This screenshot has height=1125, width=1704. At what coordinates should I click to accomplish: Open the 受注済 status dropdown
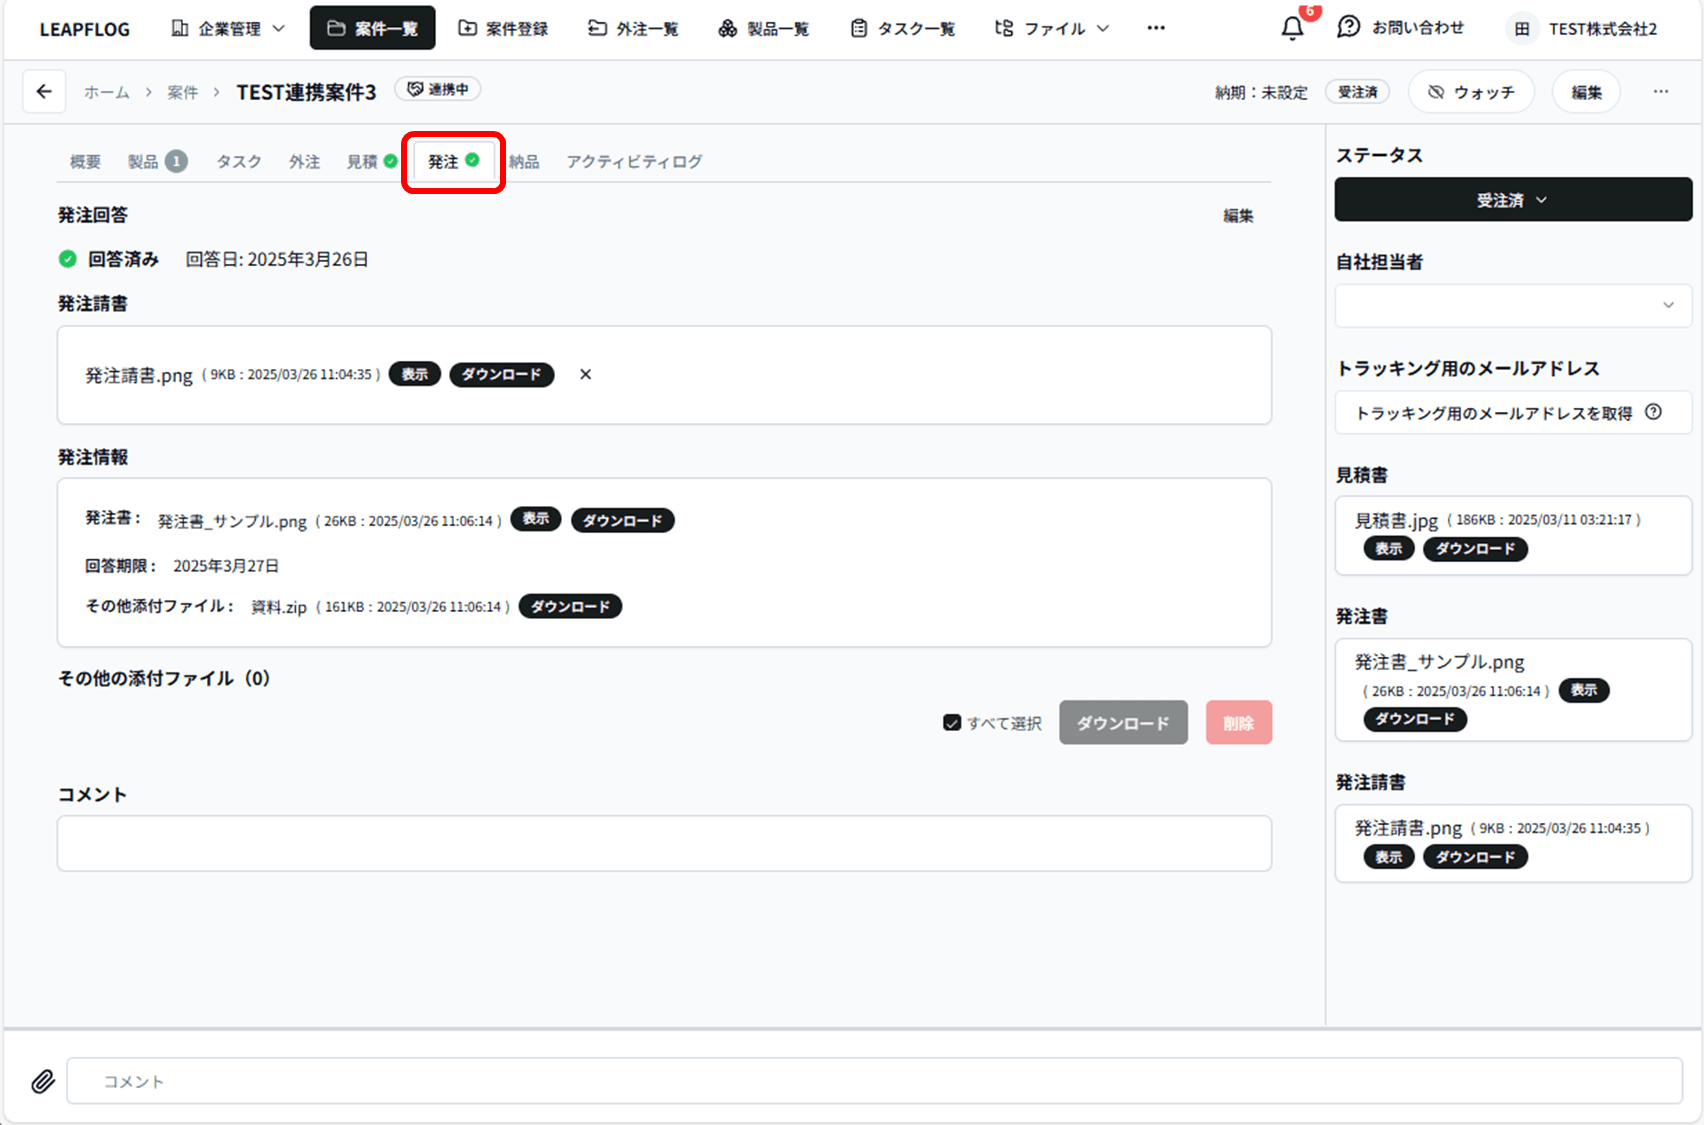(x=1513, y=200)
